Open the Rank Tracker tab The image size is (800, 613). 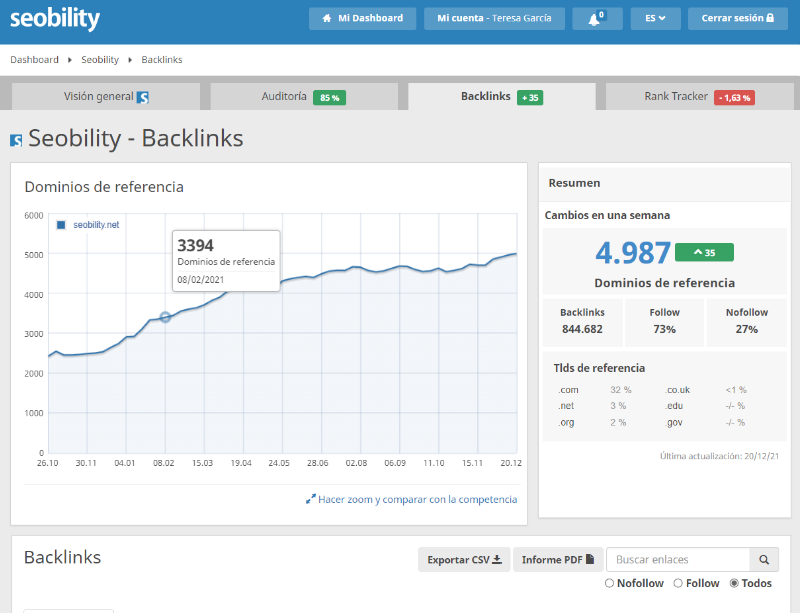pyautogui.click(x=699, y=96)
